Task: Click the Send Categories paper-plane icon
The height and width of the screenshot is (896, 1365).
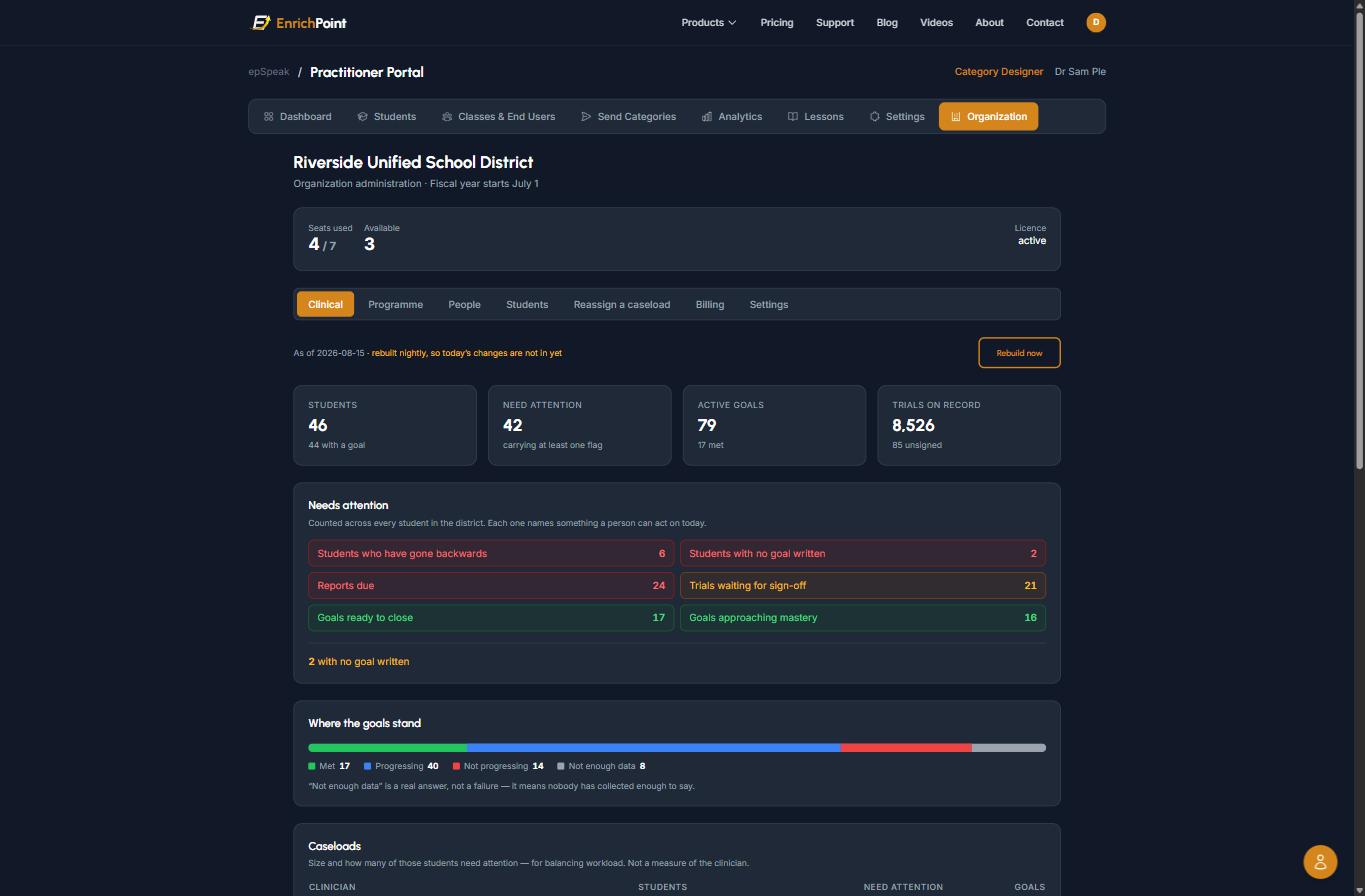Action: pos(586,117)
